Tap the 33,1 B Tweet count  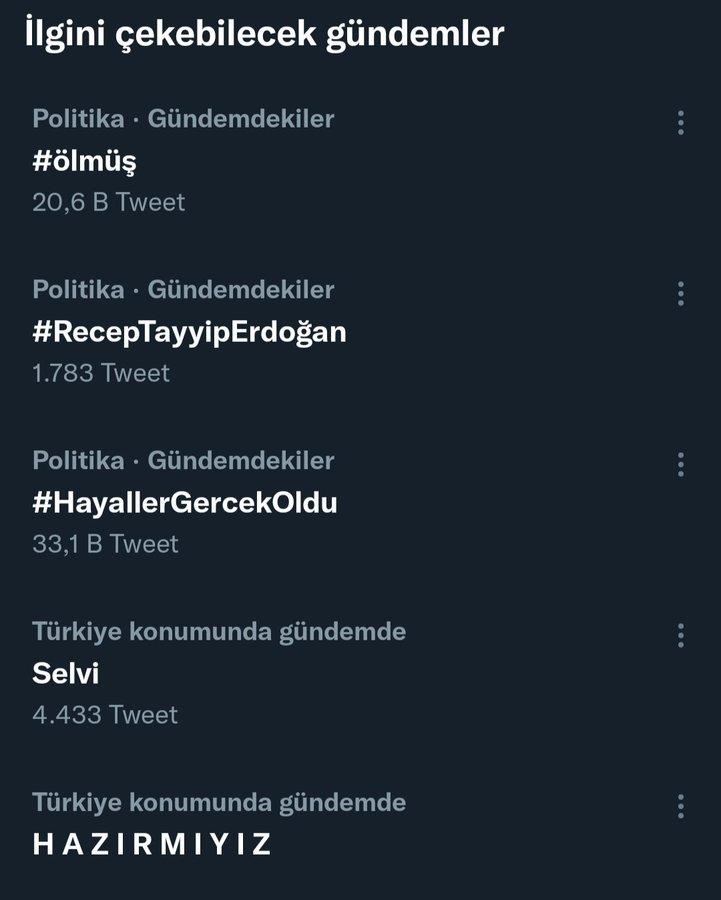105,544
